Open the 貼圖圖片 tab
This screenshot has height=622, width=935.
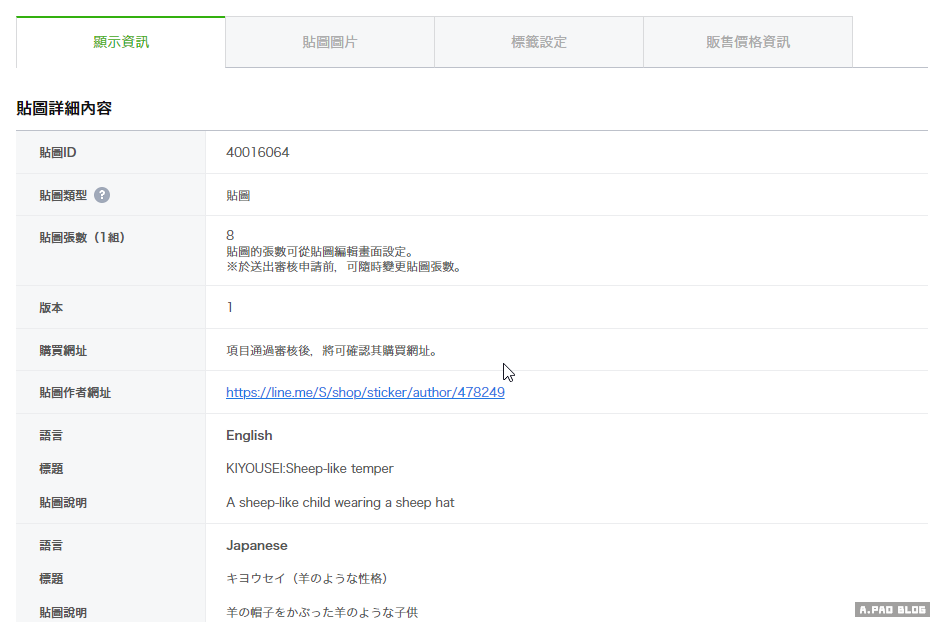click(329, 42)
